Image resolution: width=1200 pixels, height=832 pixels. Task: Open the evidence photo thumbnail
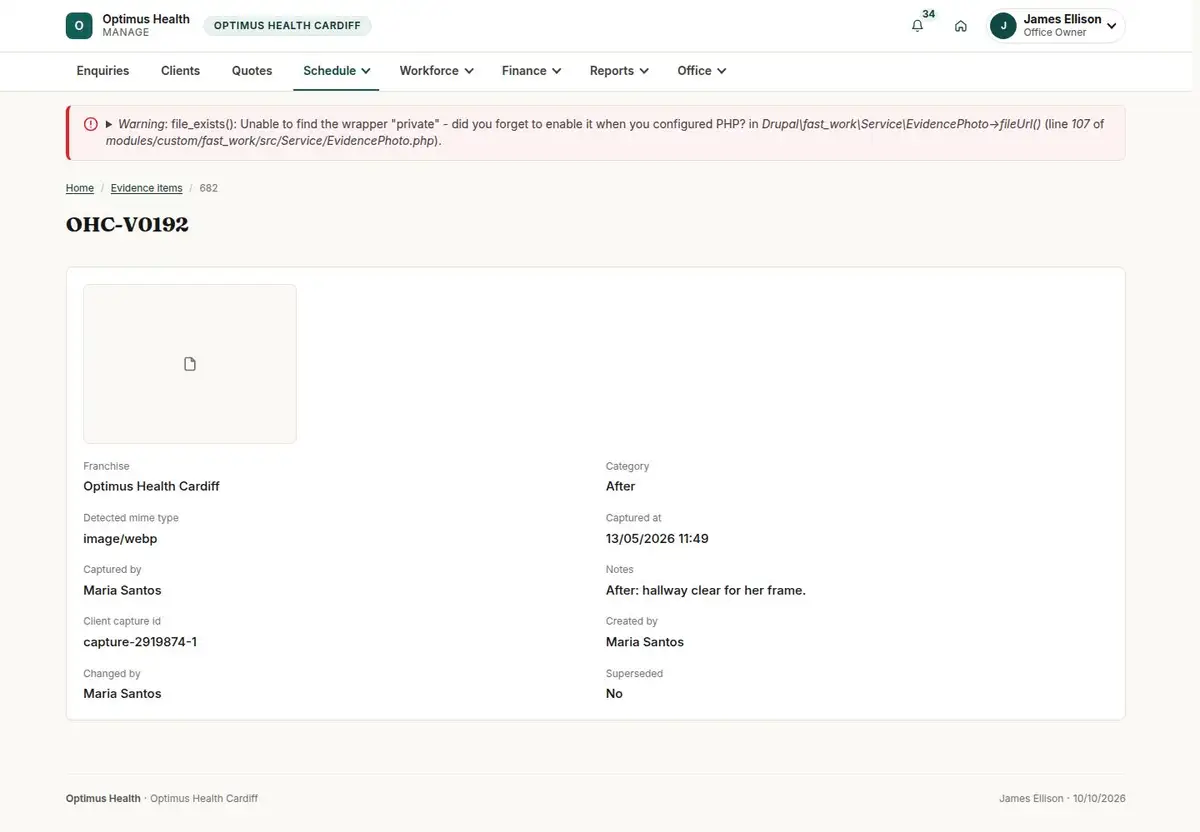click(x=190, y=364)
